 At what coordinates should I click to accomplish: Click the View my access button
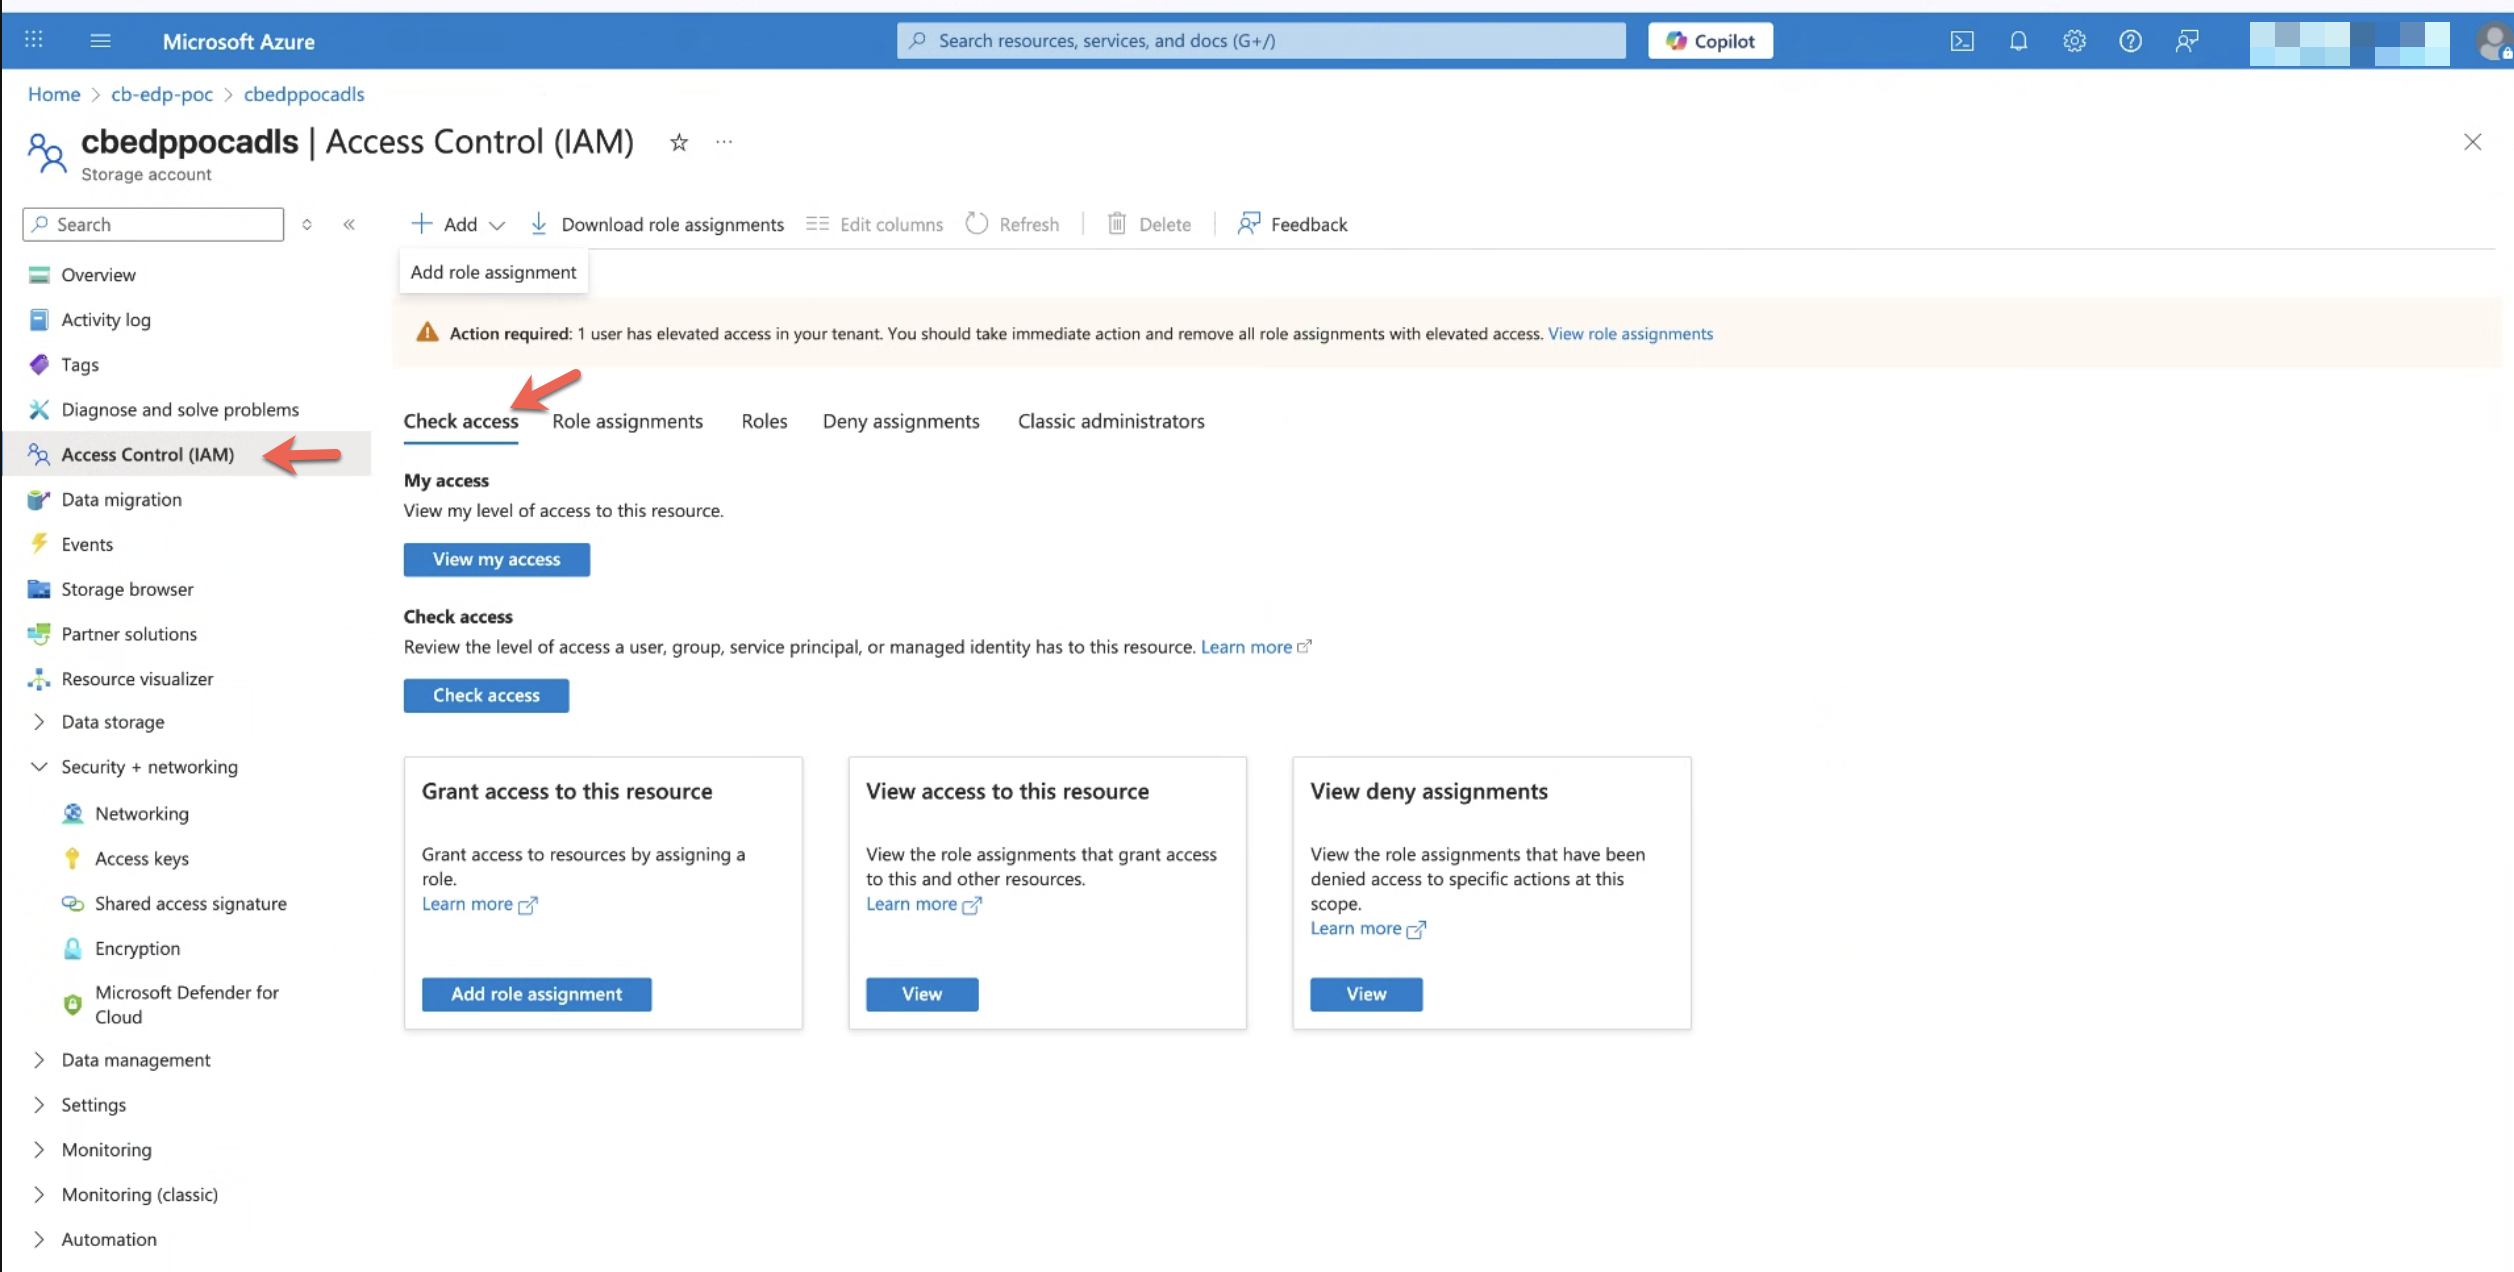tap(496, 560)
